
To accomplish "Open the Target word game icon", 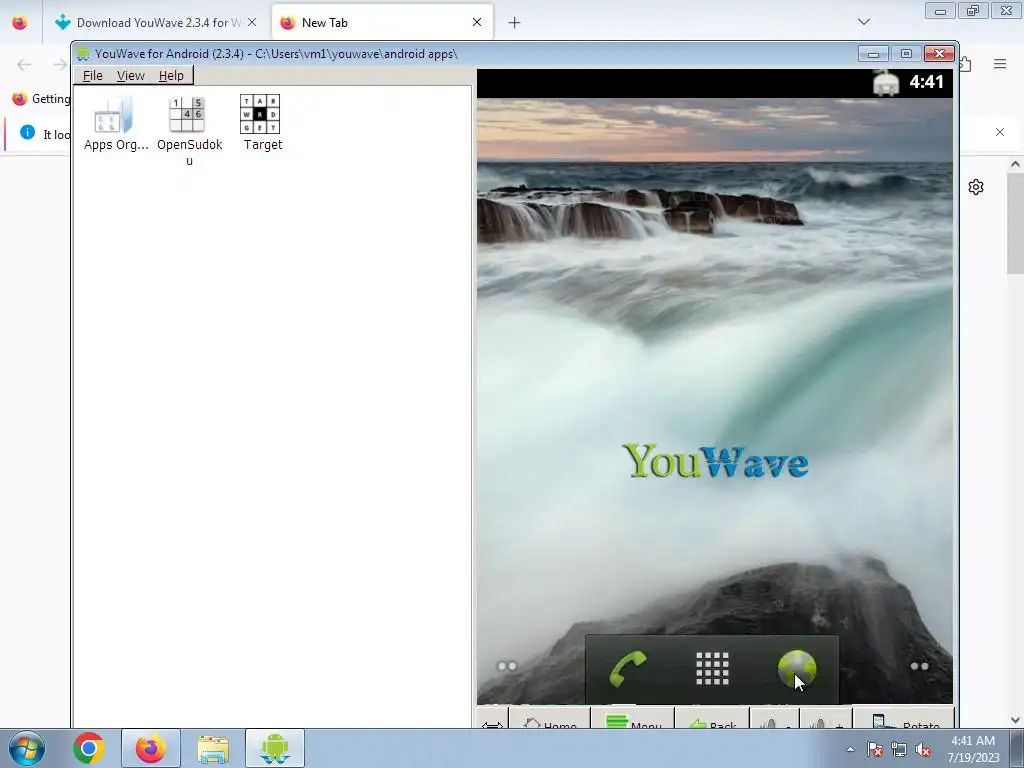I will pyautogui.click(x=261, y=123).
